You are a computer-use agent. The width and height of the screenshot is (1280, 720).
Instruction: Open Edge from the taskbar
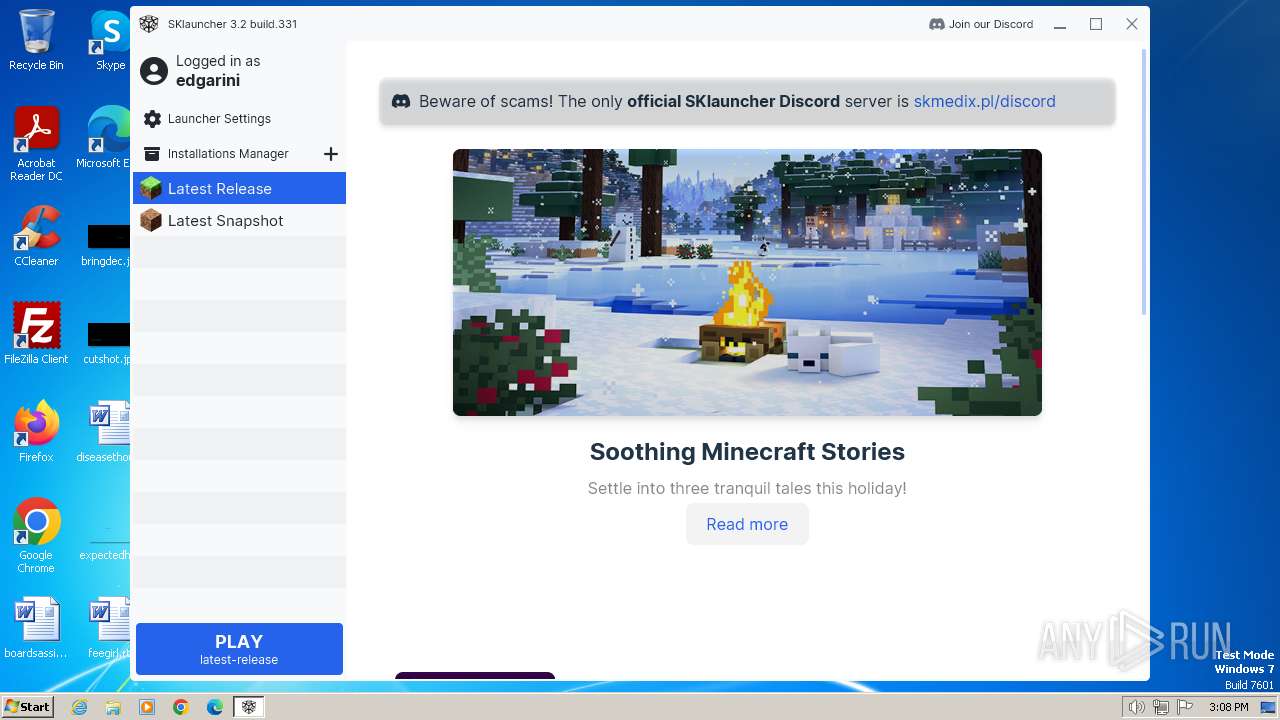click(x=215, y=707)
